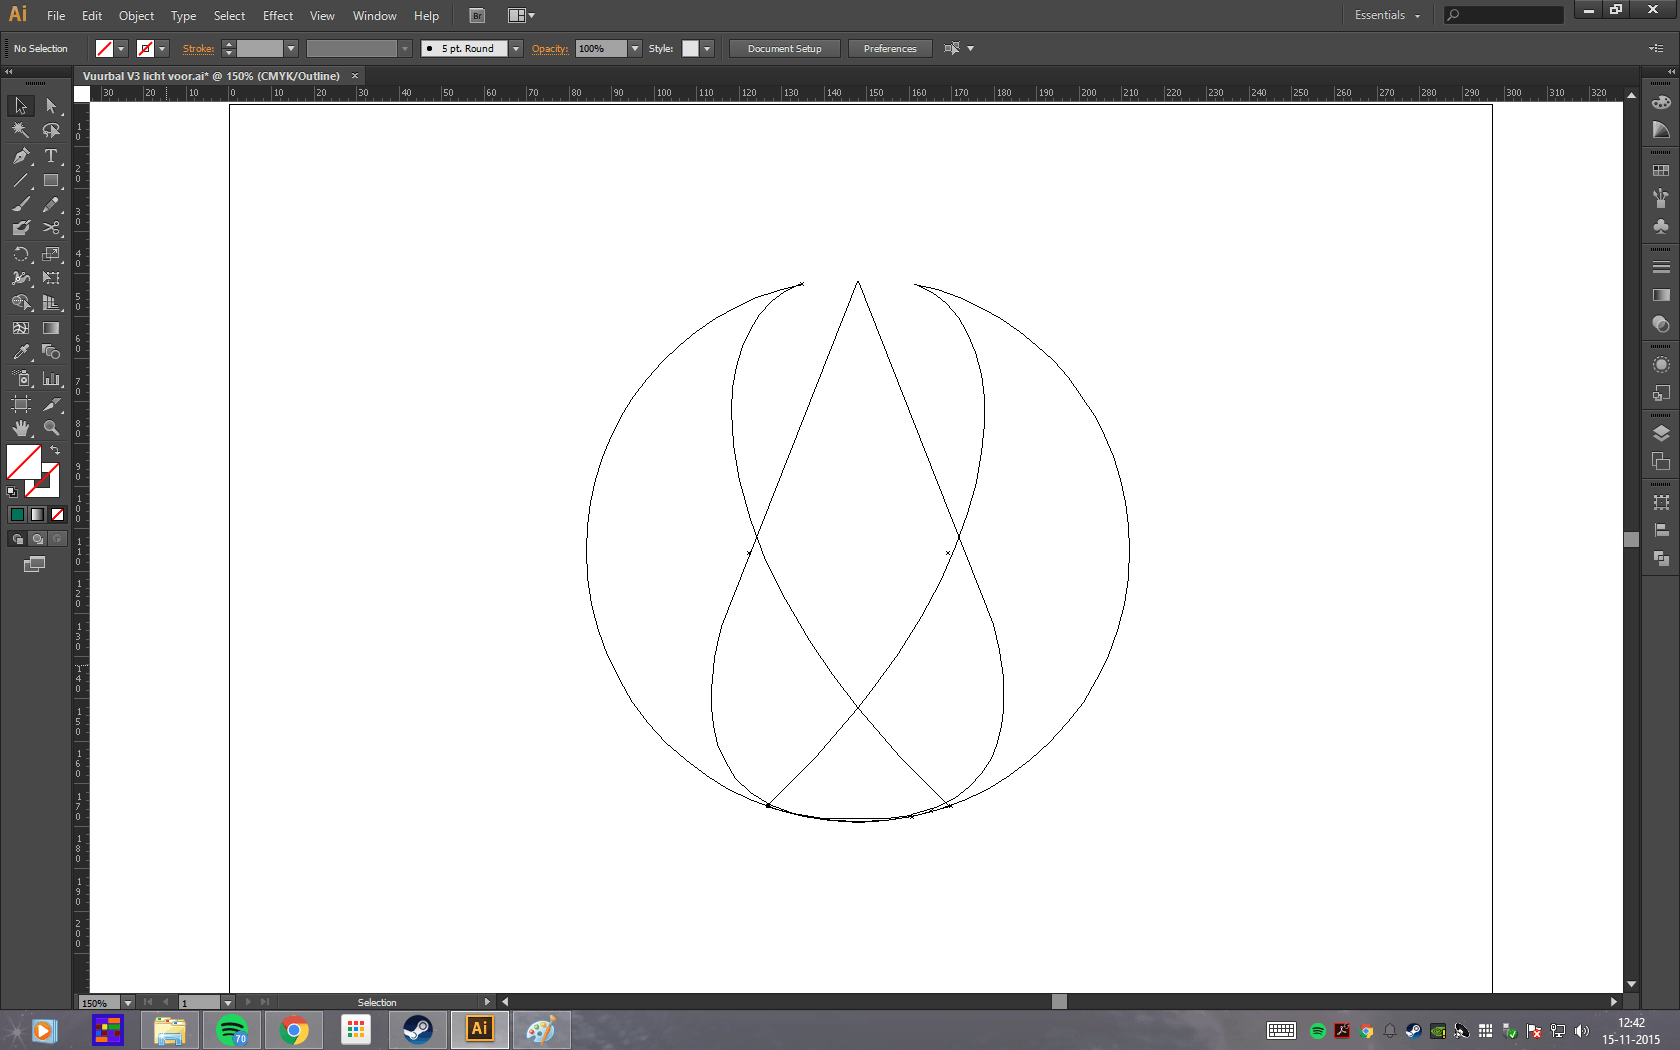The image size is (1680, 1050).
Task: Open the View menu
Action: (x=322, y=16)
